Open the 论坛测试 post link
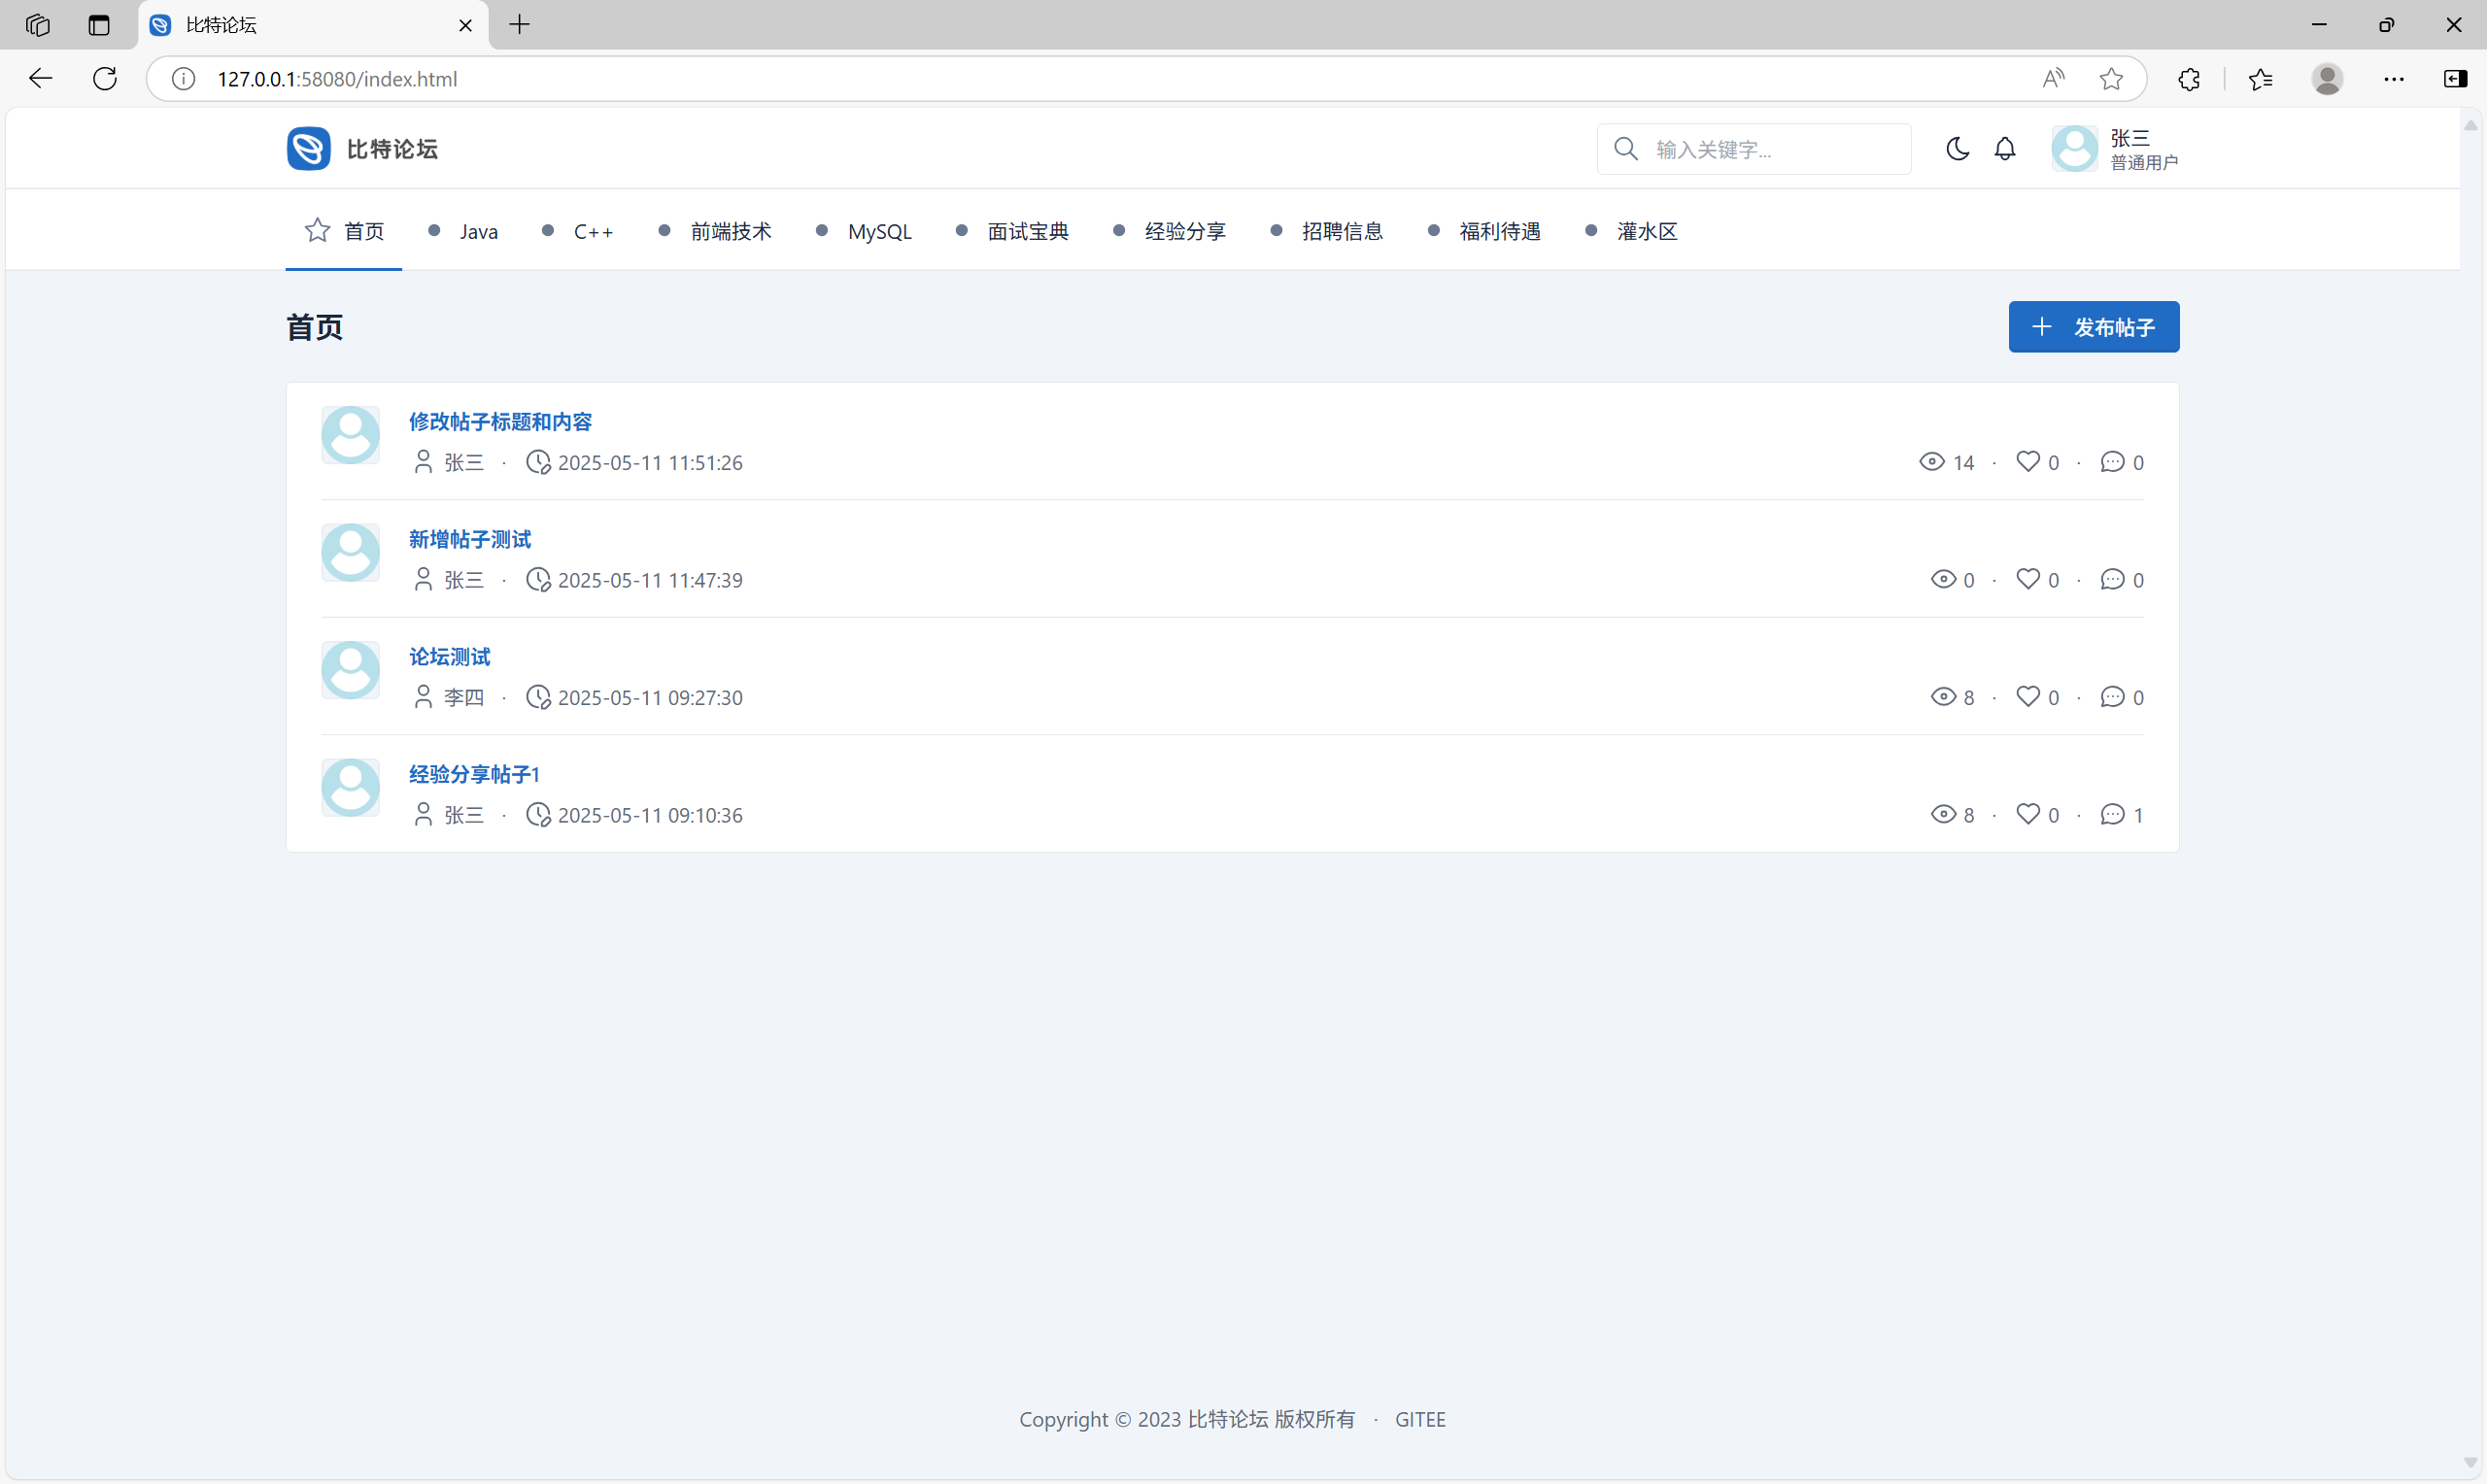This screenshot has width=2487, height=1484. coord(449,657)
